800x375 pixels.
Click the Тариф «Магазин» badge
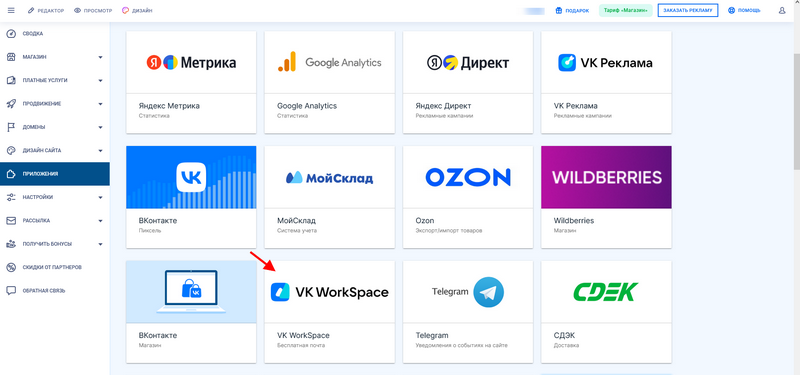pos(626,10)
